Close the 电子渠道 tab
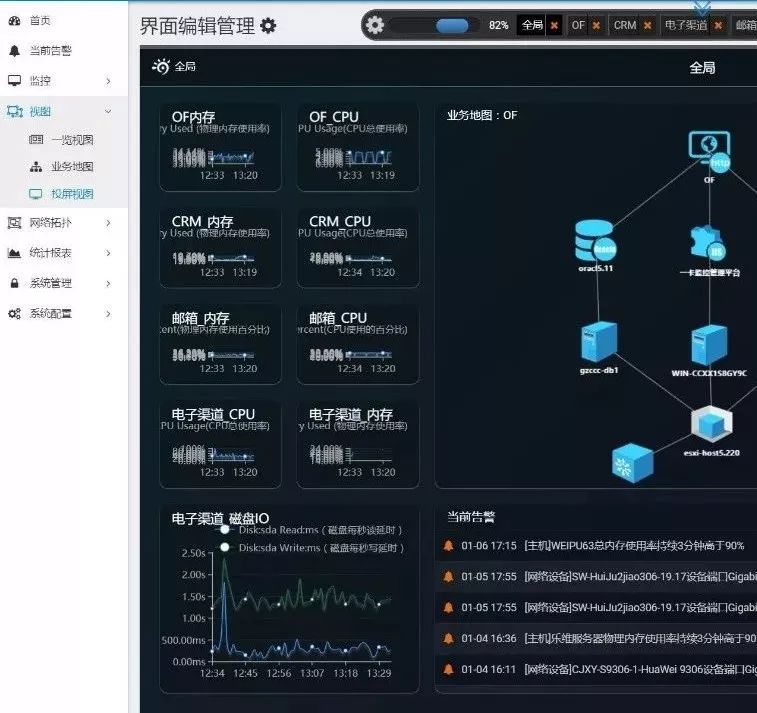Image resolution: width=757 pixels, height=713 pixels. 718,26
